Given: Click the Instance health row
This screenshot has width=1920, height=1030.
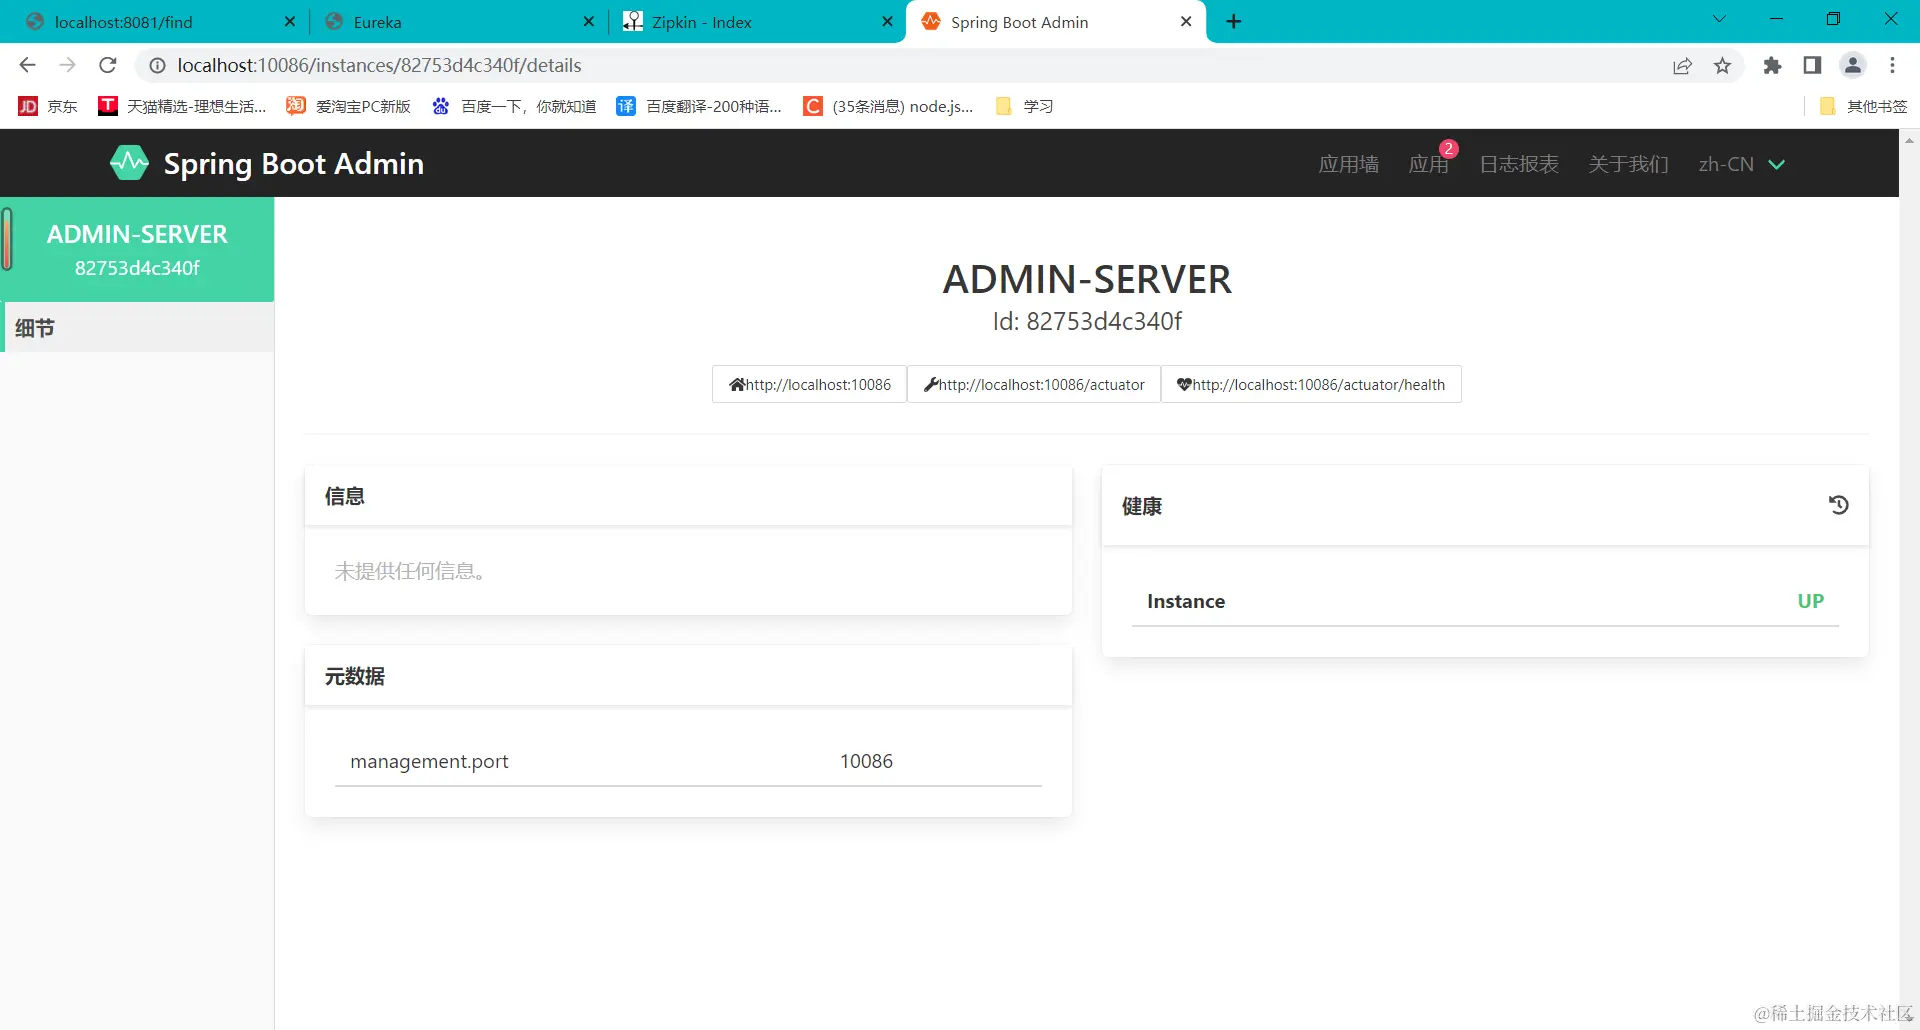Looking at the screenshot, I should (x=1485, y=601).
